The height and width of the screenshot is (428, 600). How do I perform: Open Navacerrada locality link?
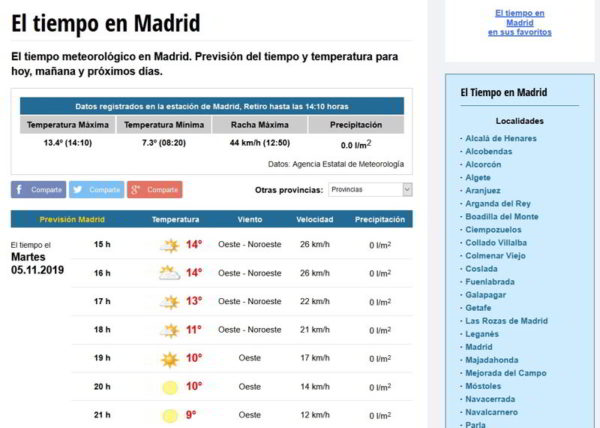tap(490, 399)
